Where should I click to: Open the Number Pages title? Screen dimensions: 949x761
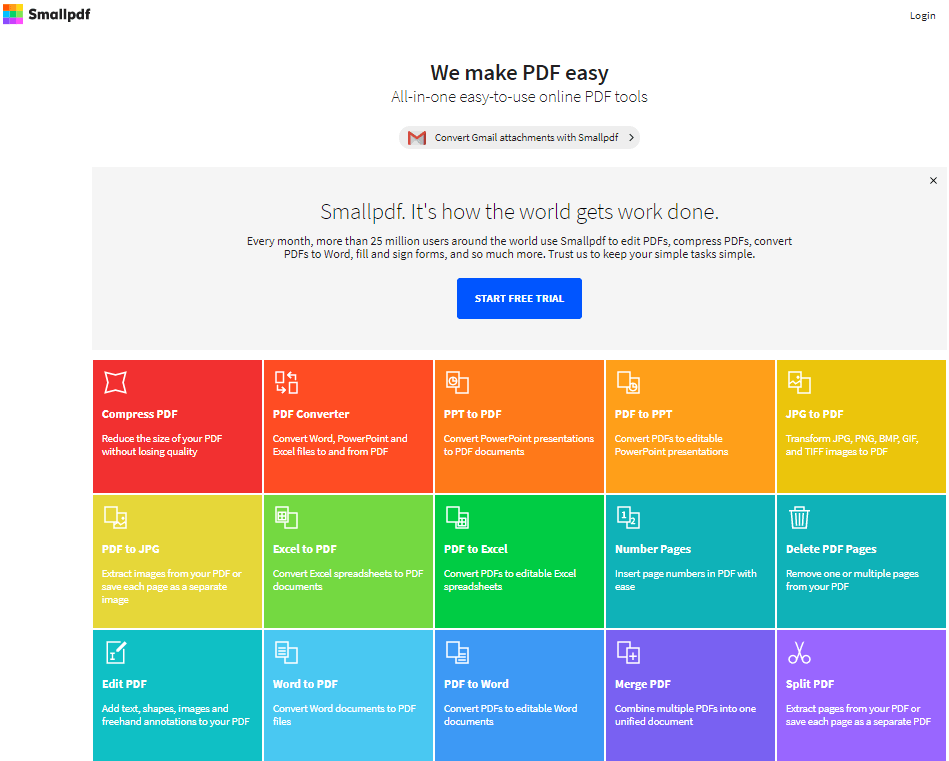click(653, 549)
